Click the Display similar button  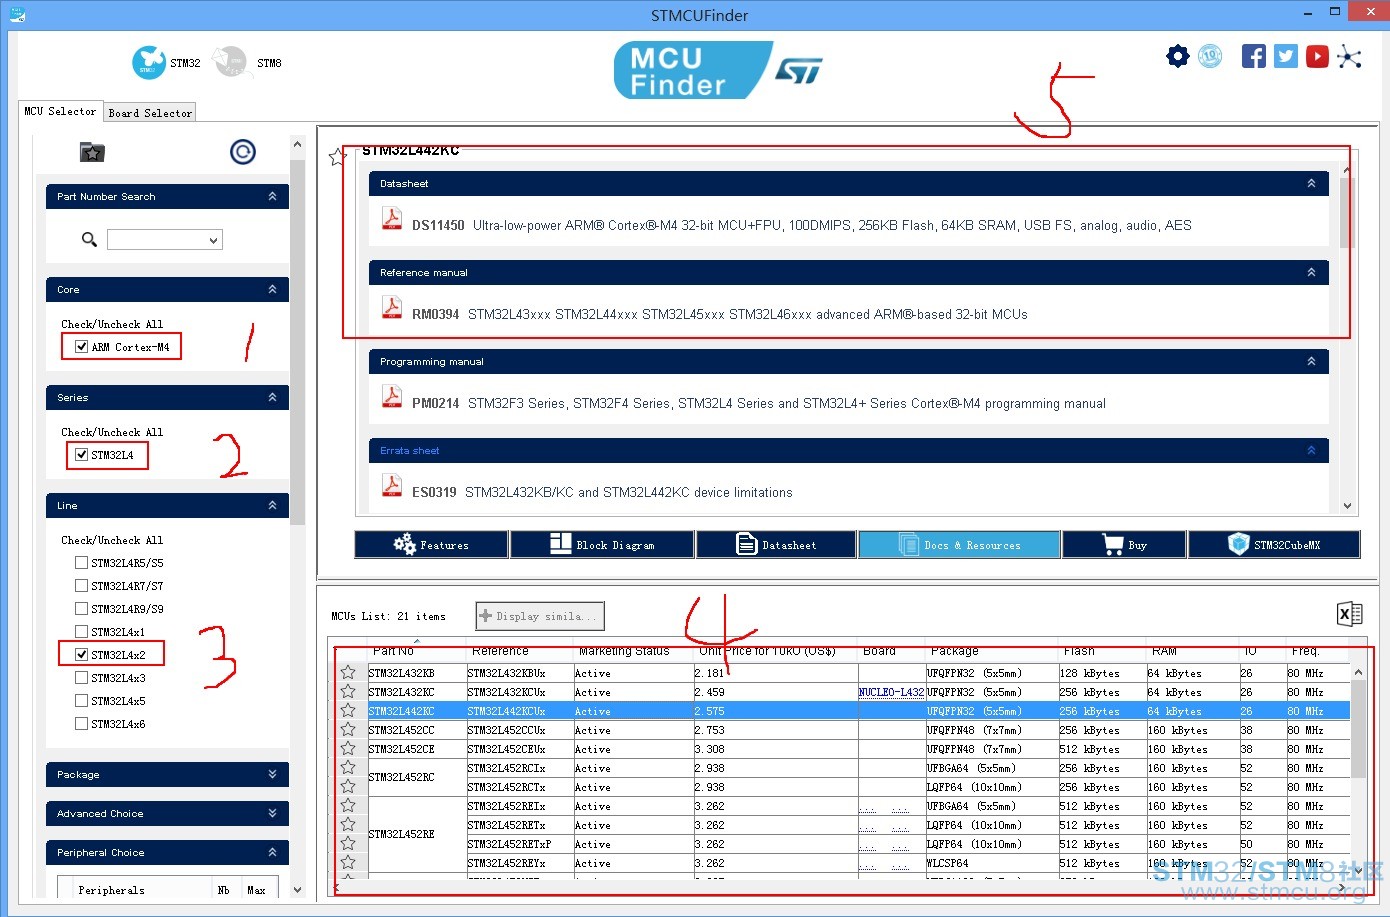540,616
